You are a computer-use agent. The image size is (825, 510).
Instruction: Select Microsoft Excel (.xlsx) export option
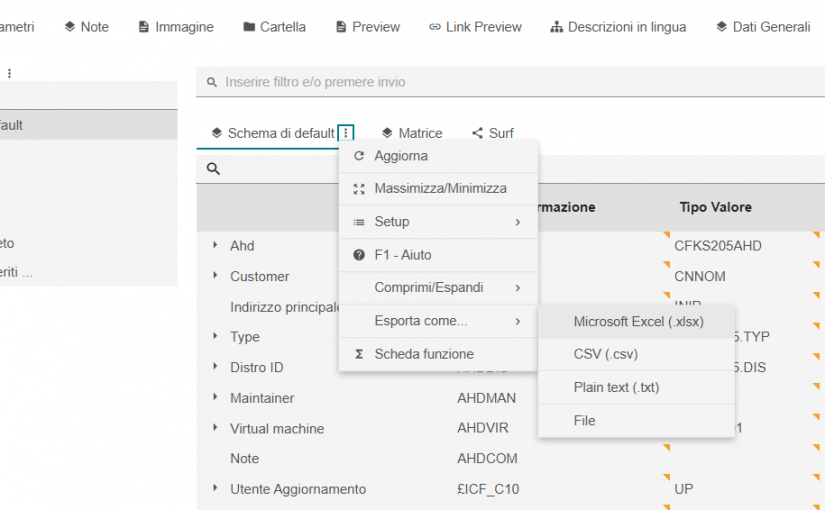point(638,322)
